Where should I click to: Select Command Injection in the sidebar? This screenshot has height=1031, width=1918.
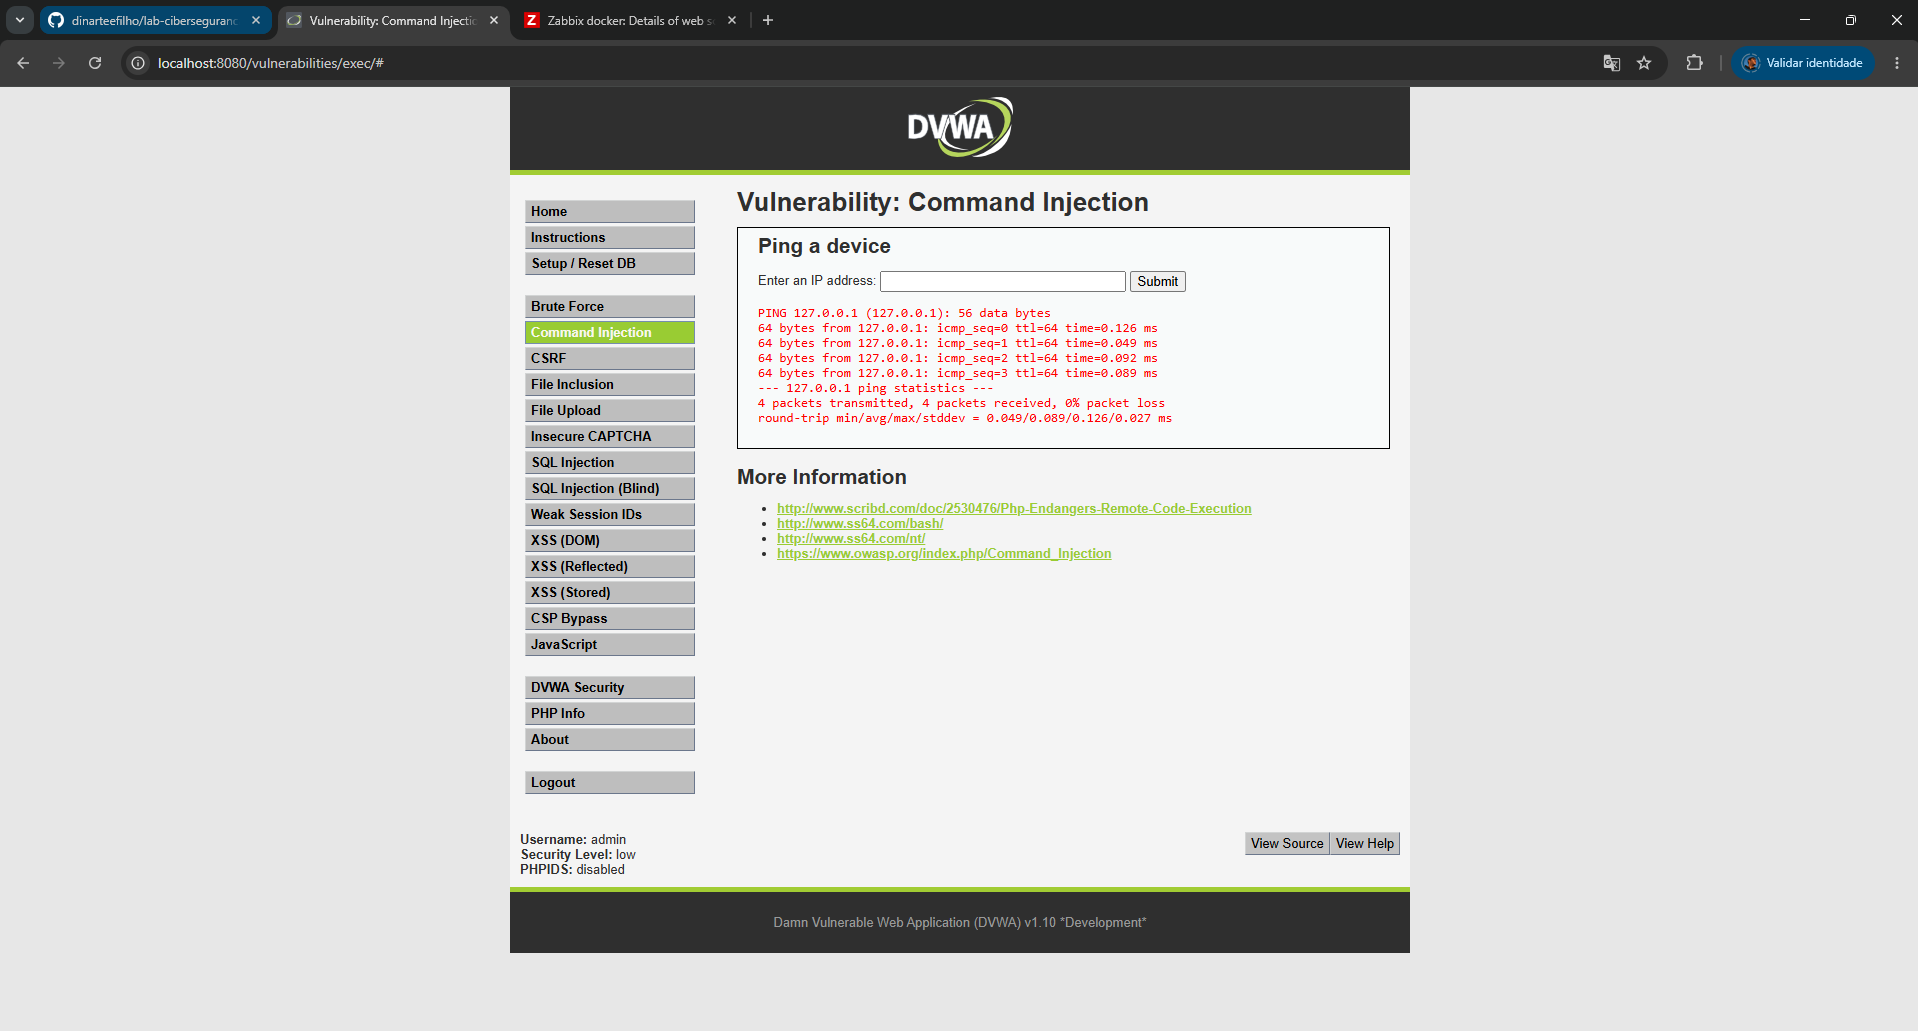[610, 332]
